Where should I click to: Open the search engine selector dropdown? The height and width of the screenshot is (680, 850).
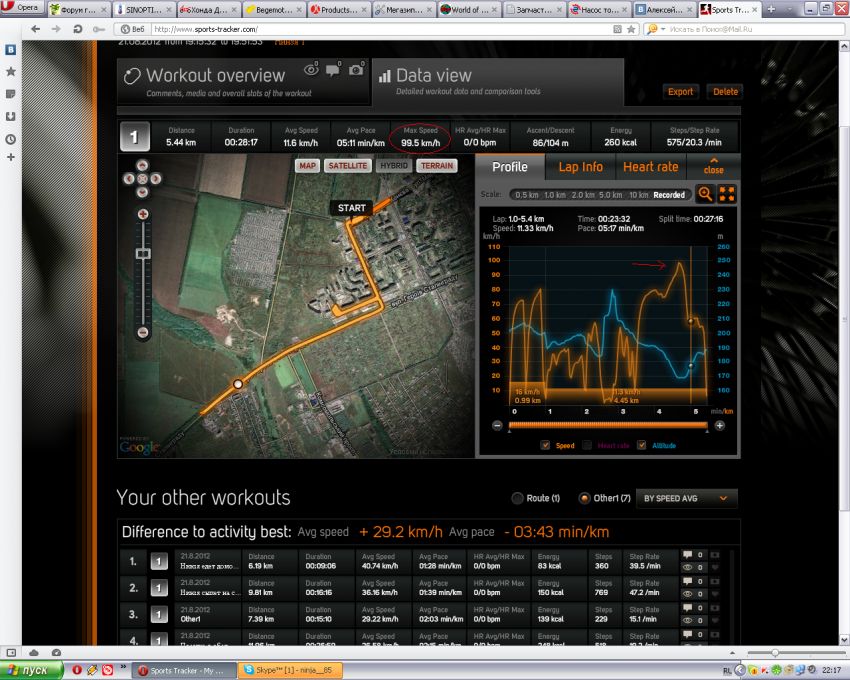655,29
